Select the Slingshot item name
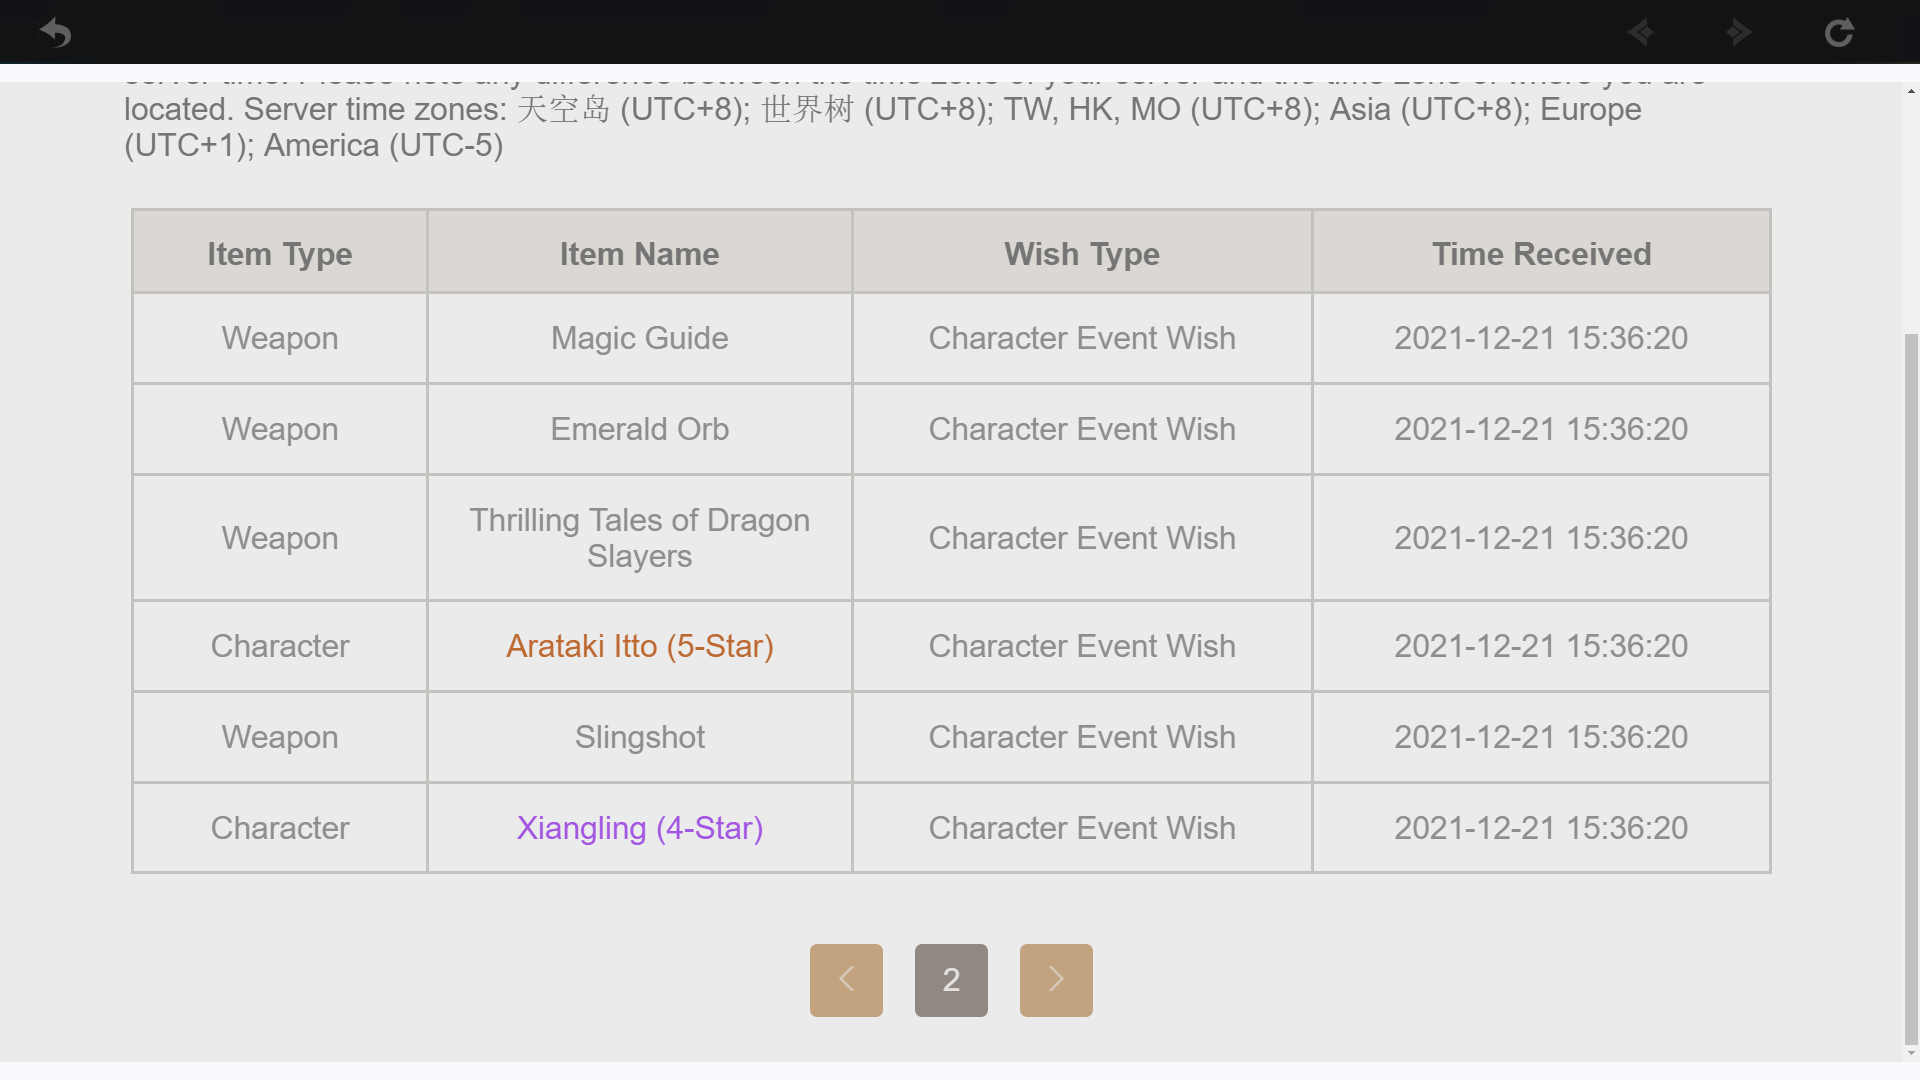 640,737
